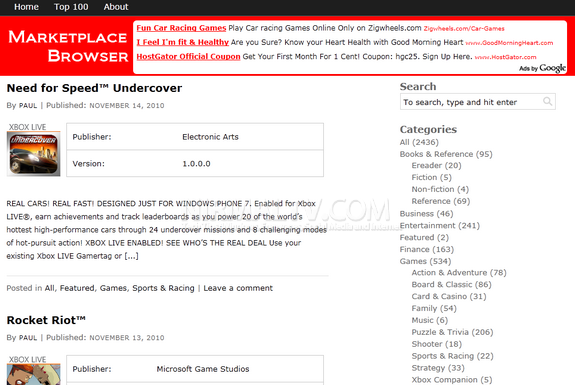
Task: Click the www.GoodMorningHeart.com ad URL
Action: [509, 43]
